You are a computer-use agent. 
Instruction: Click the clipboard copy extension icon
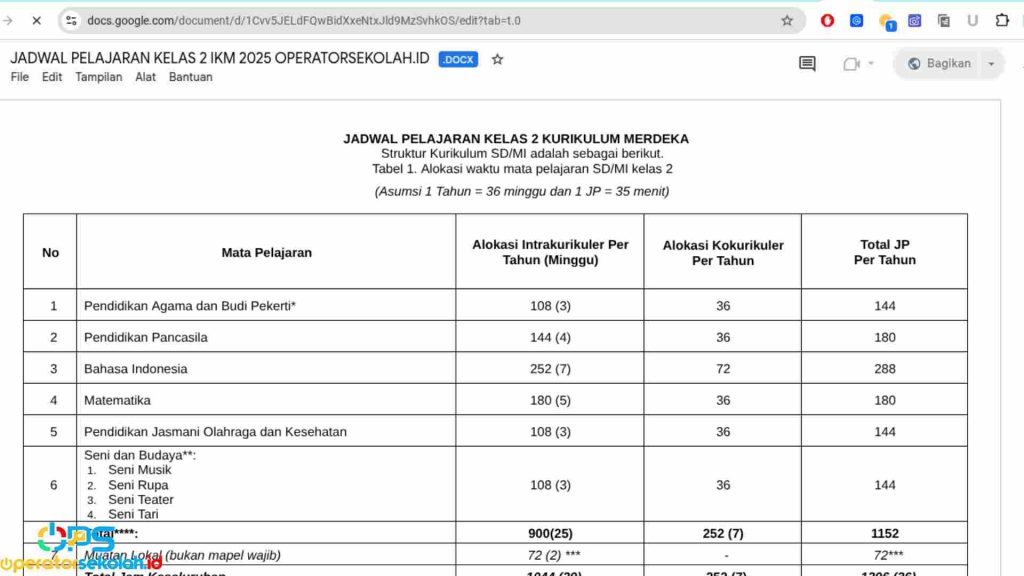(x=944, y=21)
